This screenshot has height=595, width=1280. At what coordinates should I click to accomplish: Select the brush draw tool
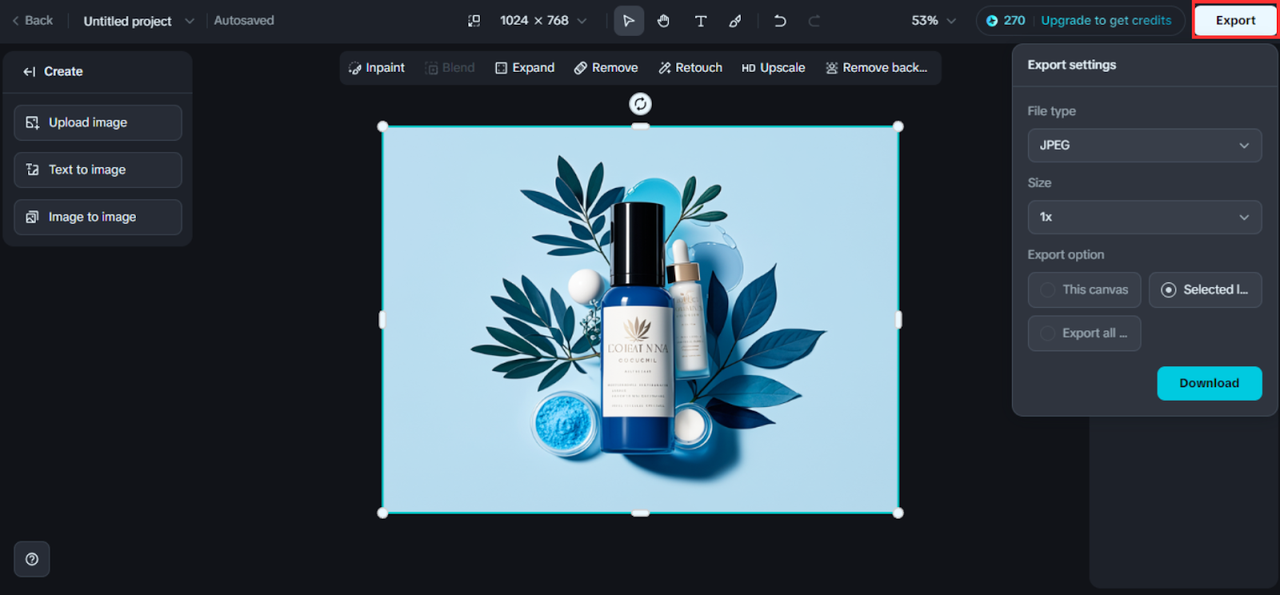(735, 21)
